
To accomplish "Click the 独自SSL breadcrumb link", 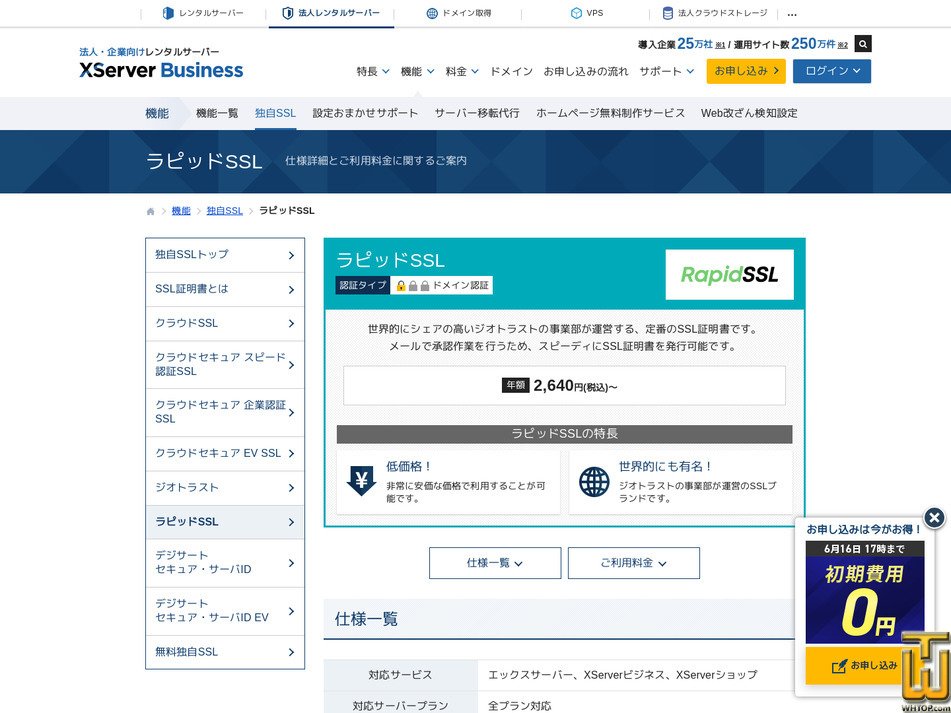I will coord(224,210).
